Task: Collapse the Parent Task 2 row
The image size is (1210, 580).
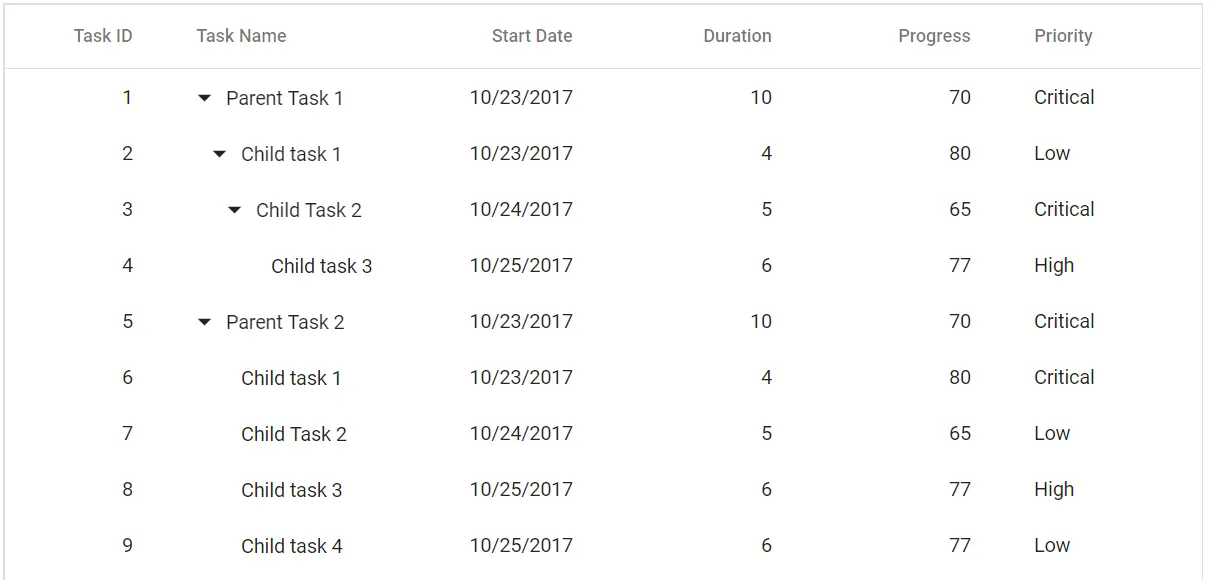Action: click(203, 321)
